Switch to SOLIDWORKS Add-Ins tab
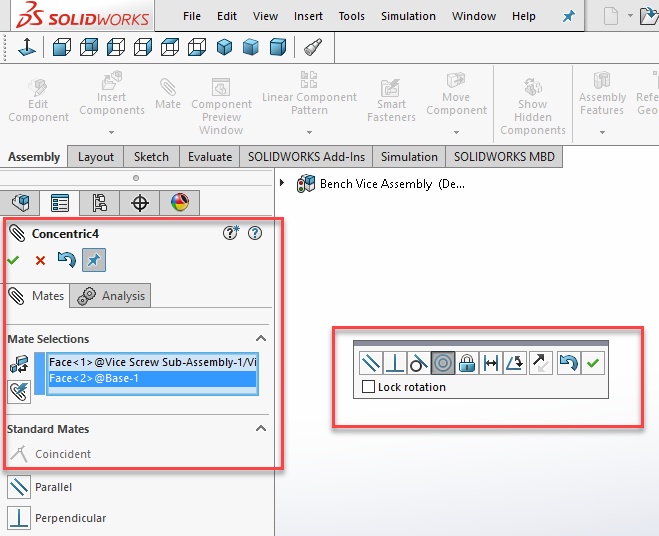 [x=306, y=157]
